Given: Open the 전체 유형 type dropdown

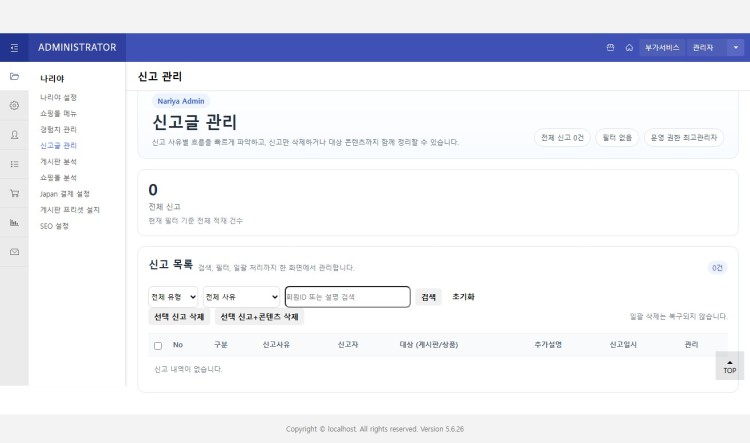Looking at the screenshot, I should tap(173, 297).
